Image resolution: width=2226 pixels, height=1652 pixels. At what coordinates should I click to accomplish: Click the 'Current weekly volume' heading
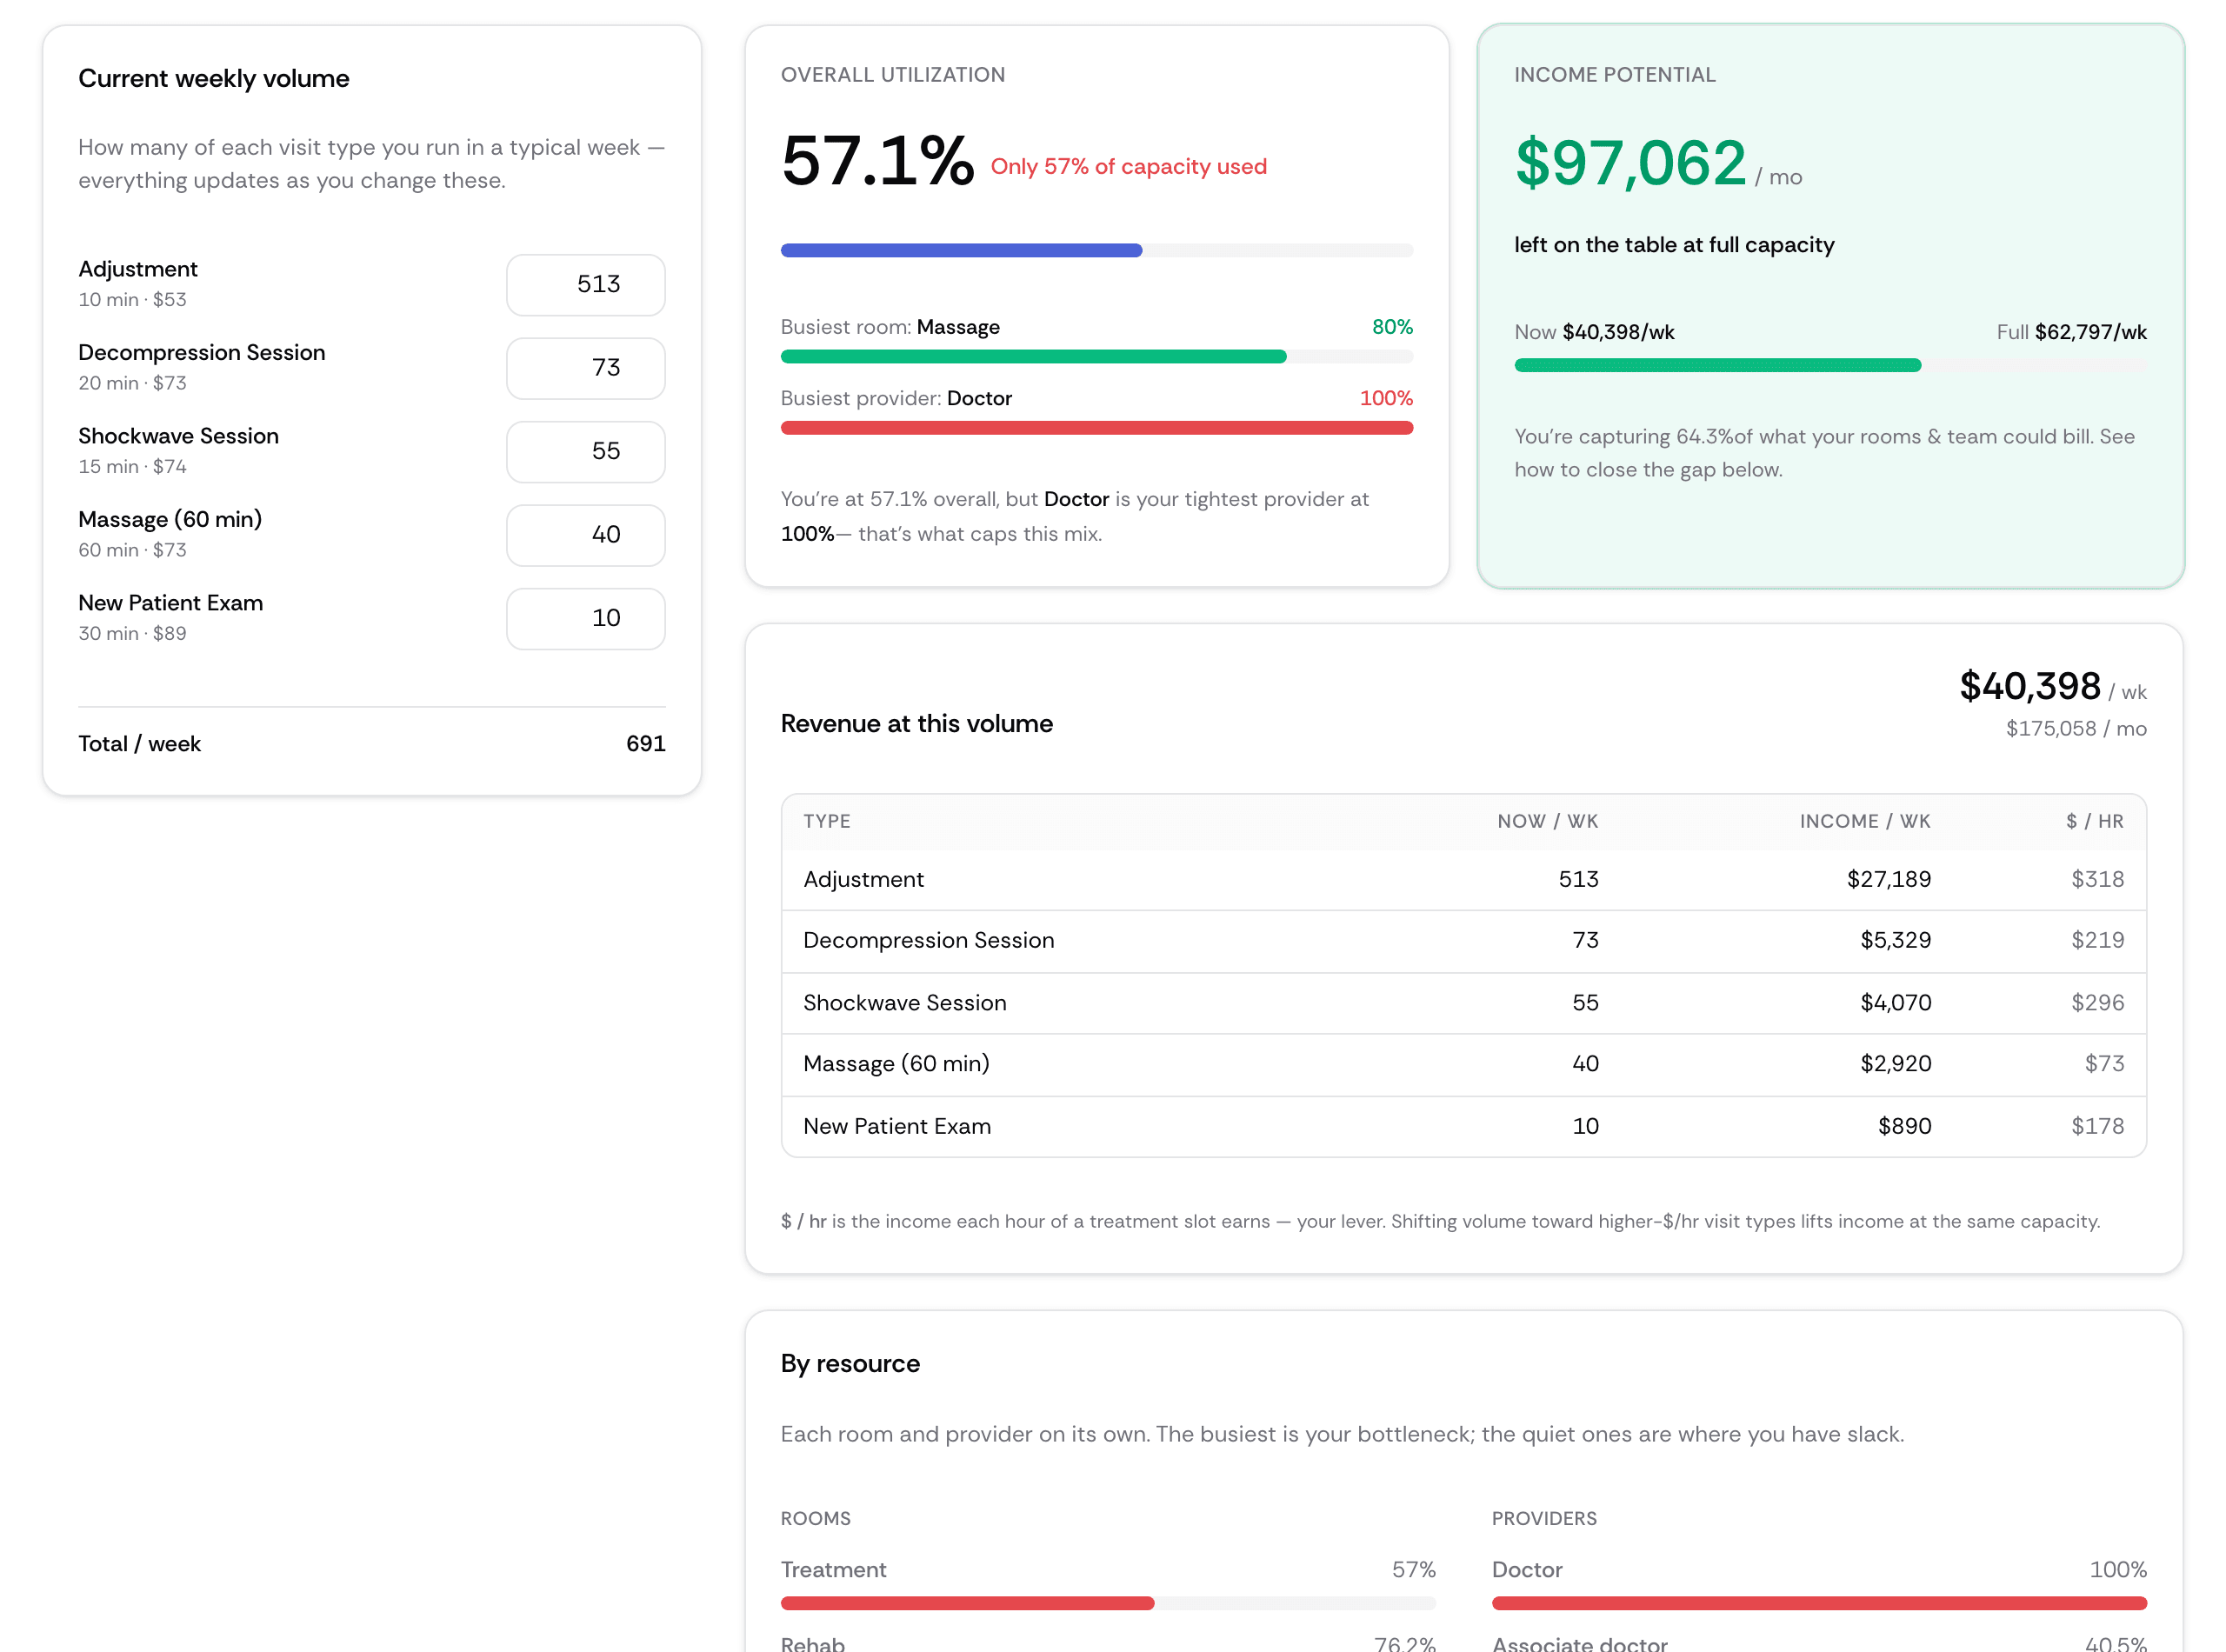pos(214,78)
